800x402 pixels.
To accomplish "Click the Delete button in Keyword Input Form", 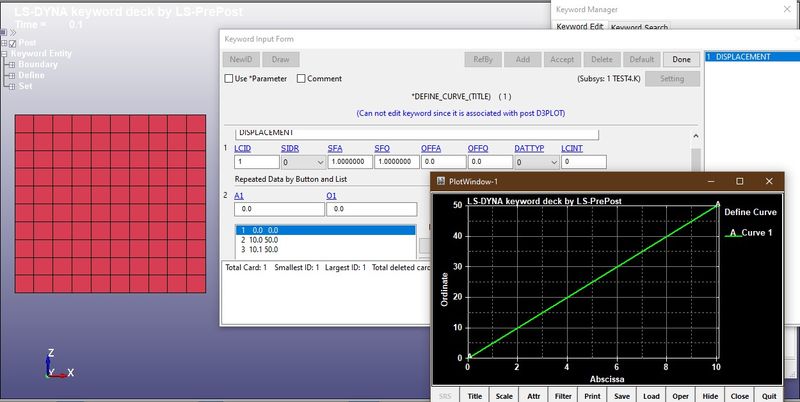I will point(602,59).
